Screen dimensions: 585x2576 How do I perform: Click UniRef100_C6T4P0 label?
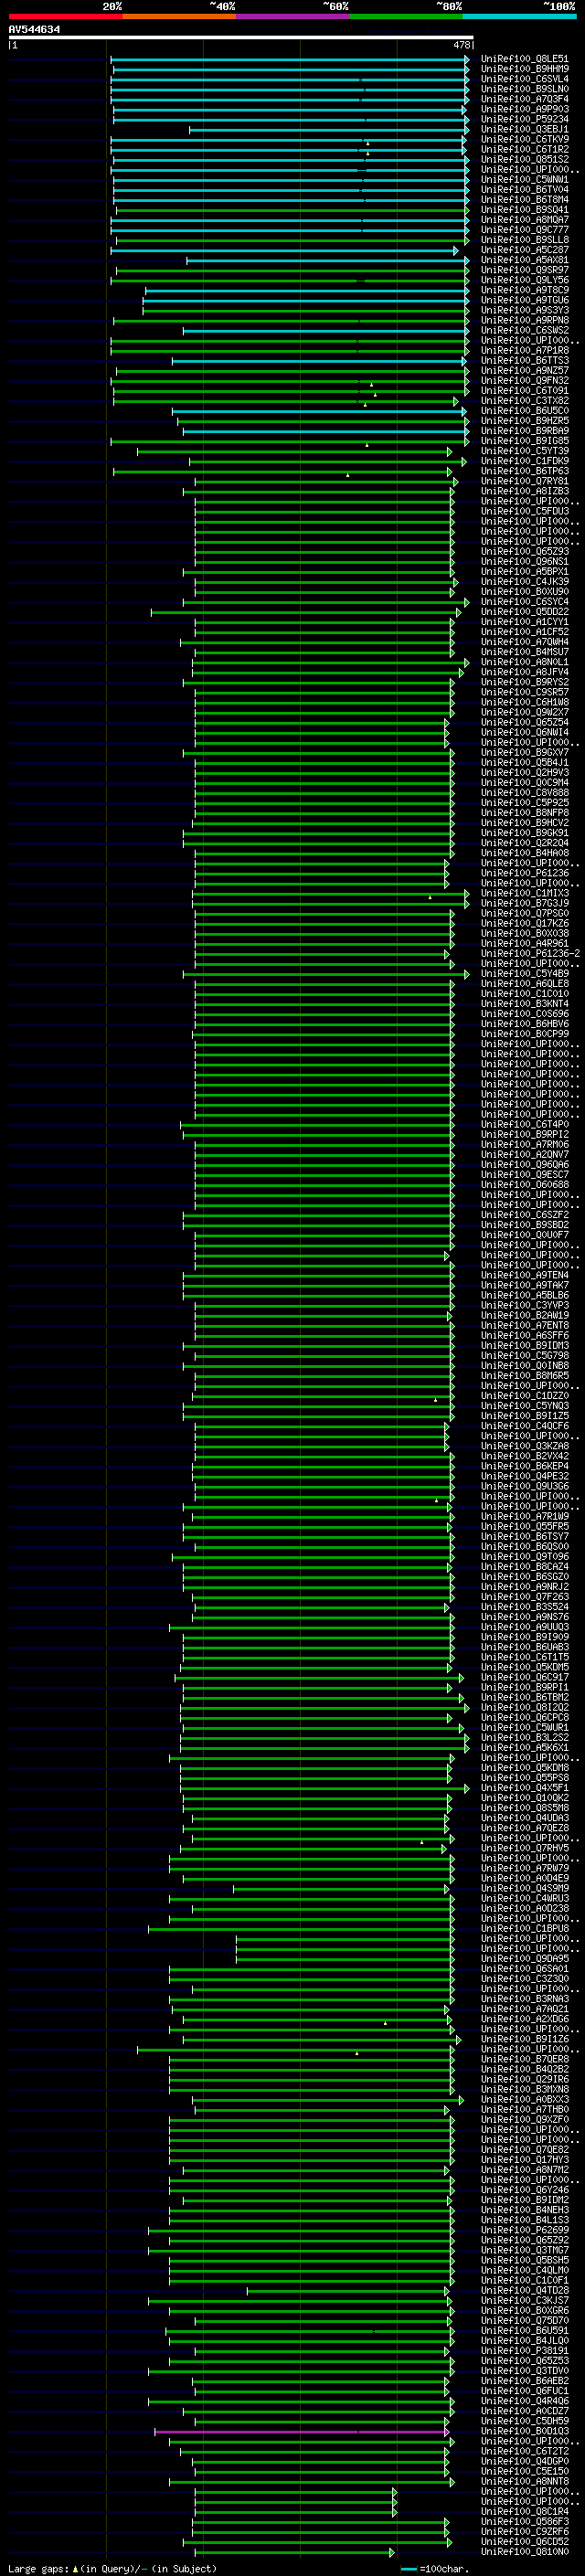click(x=524, y=1125)
